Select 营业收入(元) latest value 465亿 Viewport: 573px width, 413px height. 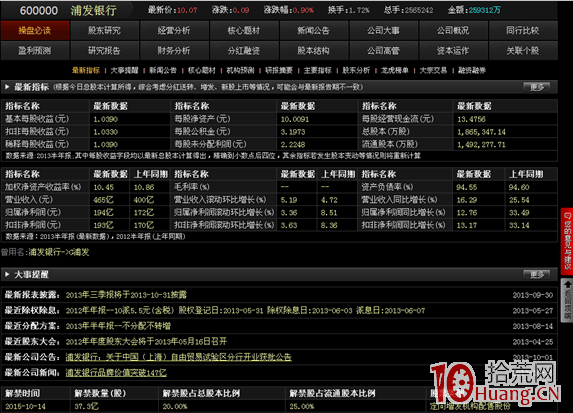coord(103,200)
